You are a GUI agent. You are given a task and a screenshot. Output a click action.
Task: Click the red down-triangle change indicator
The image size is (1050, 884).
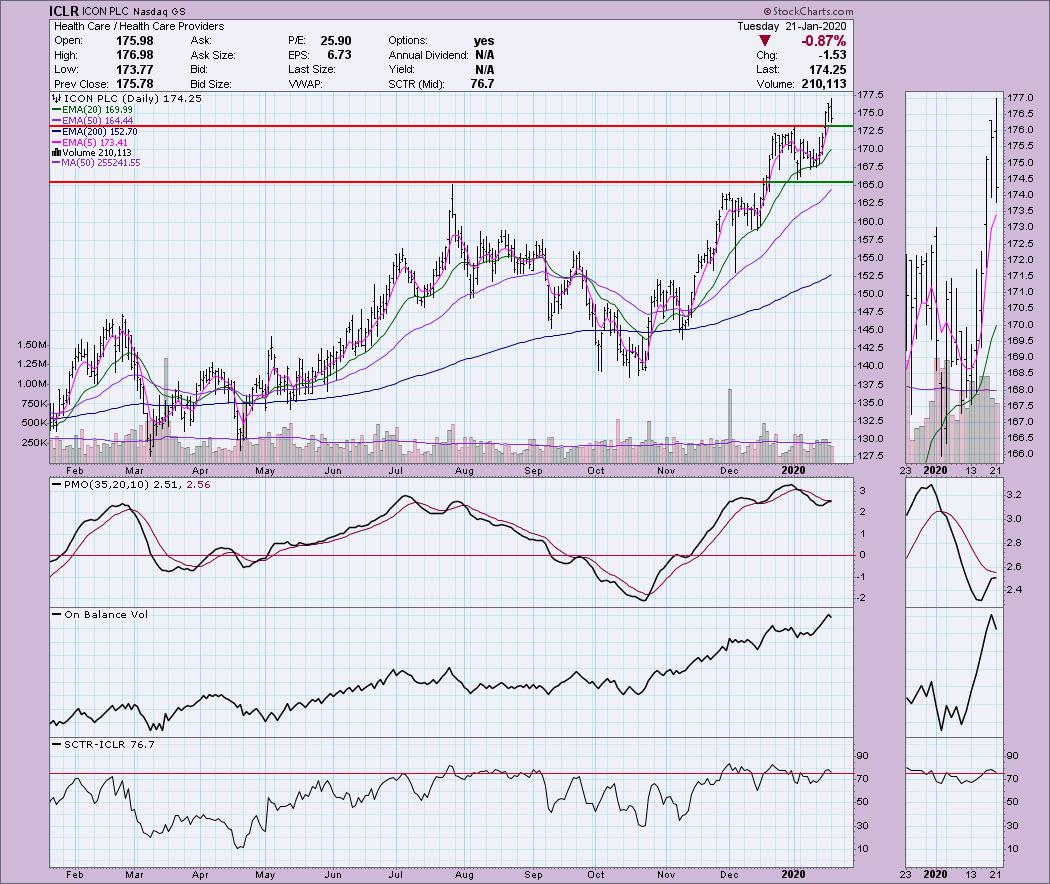(x=765, y=41)
